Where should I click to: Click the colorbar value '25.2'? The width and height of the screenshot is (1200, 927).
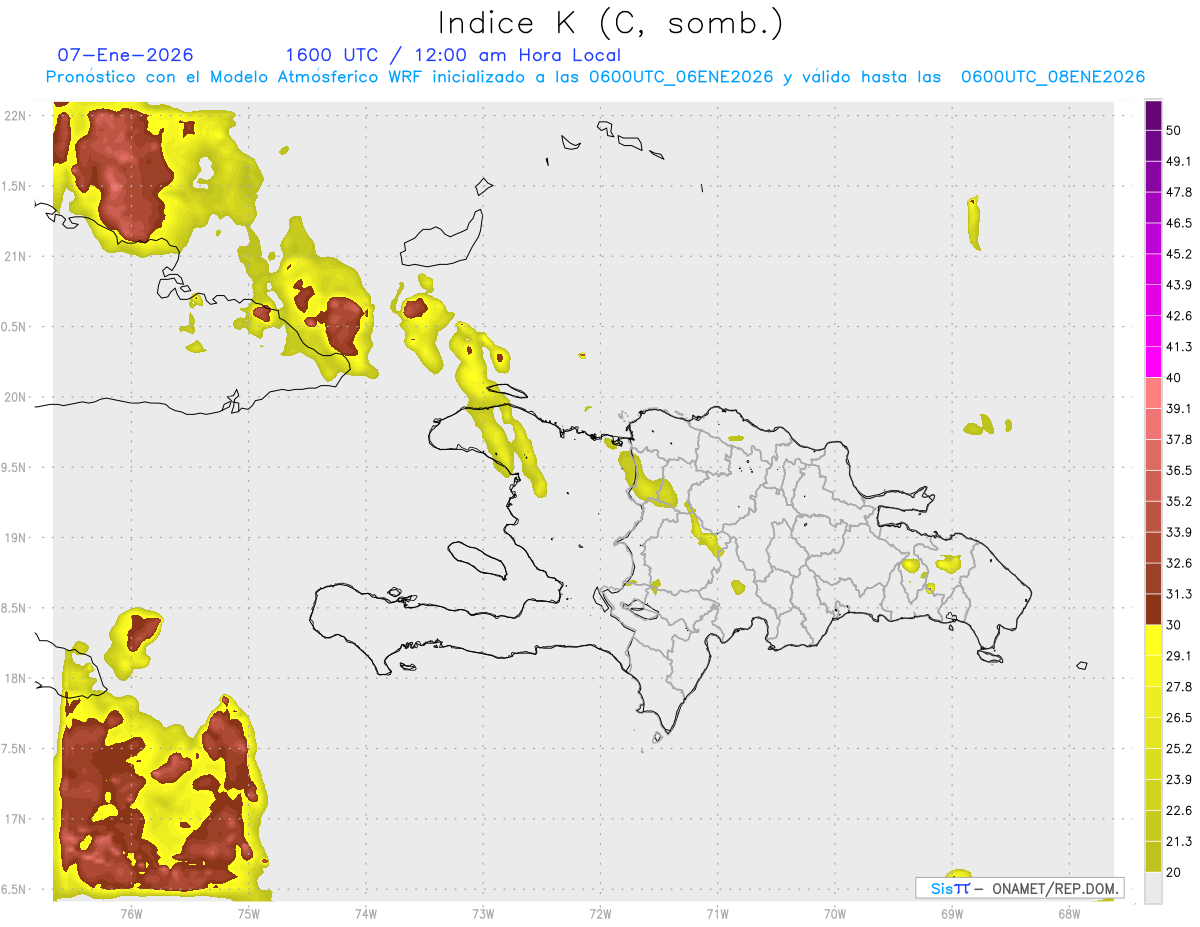pyautogui.click(x=1180, y=749)
